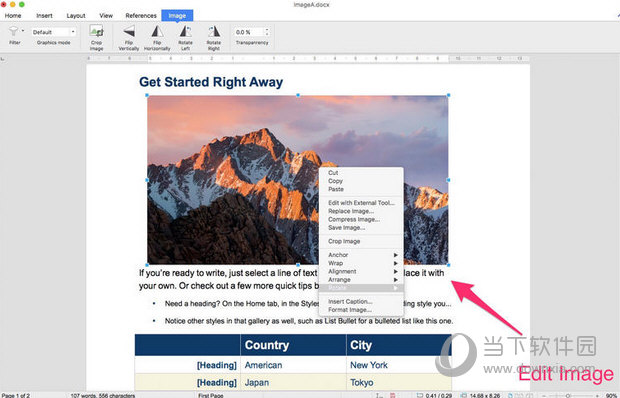Expand the Alignment submenu
The height and width of the screenshot is (398, 620).
point(361,272)
